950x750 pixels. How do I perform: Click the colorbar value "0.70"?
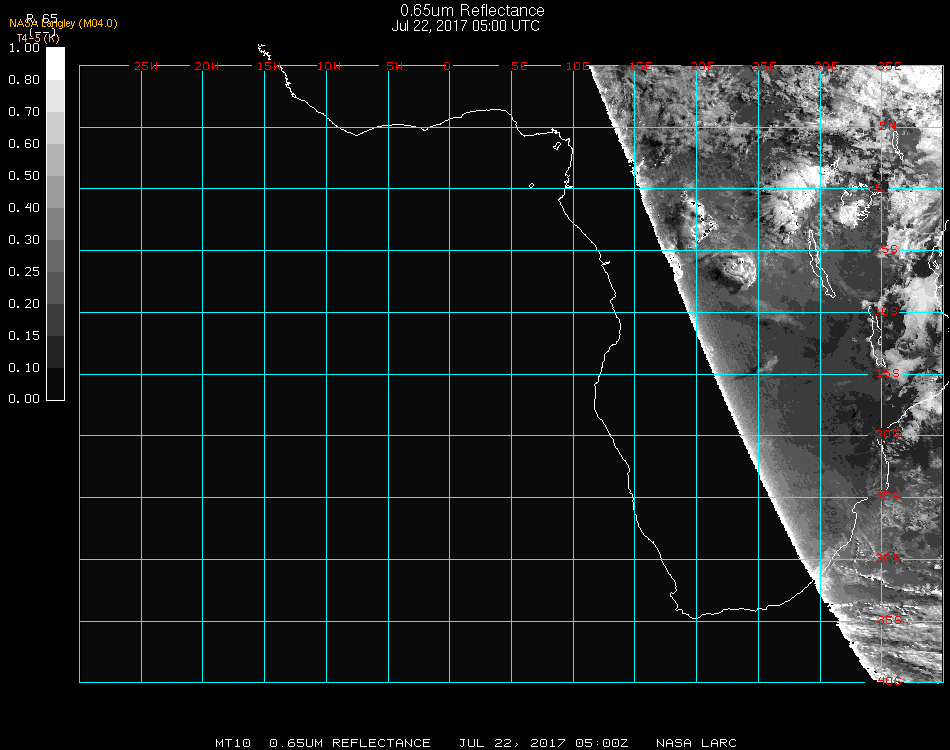24,112
